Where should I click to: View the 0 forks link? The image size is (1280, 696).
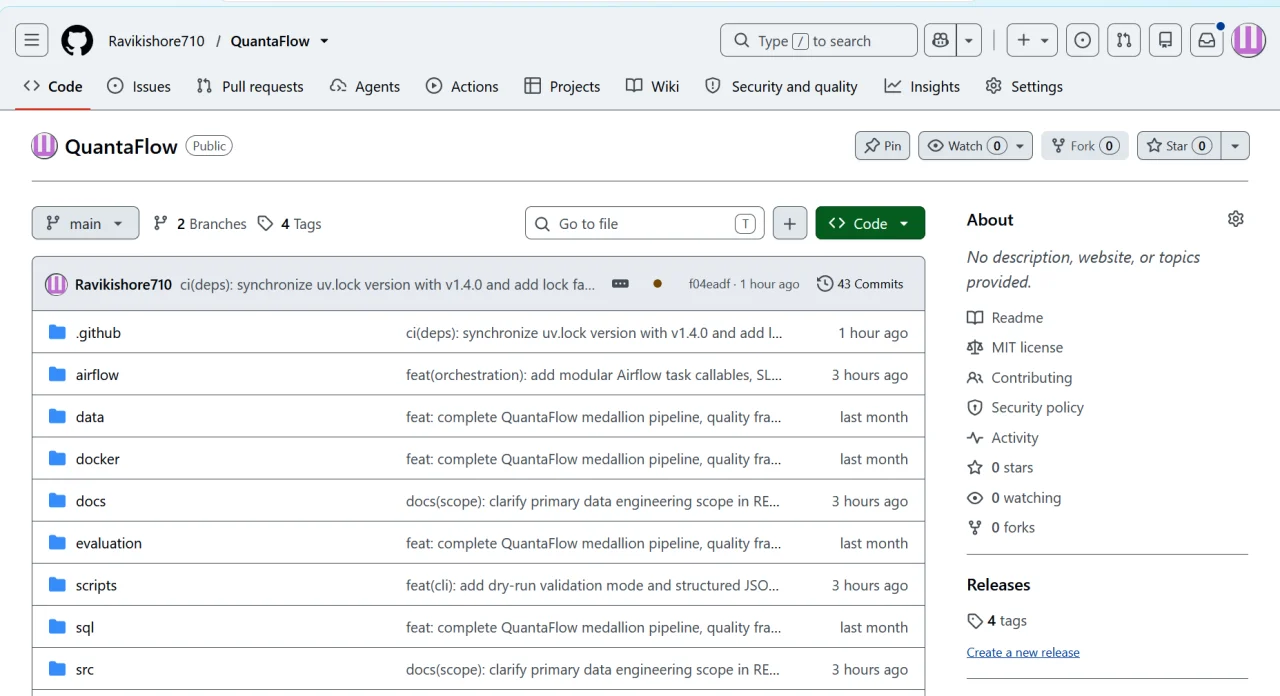pyautogui.click(x=1001, y=528)
